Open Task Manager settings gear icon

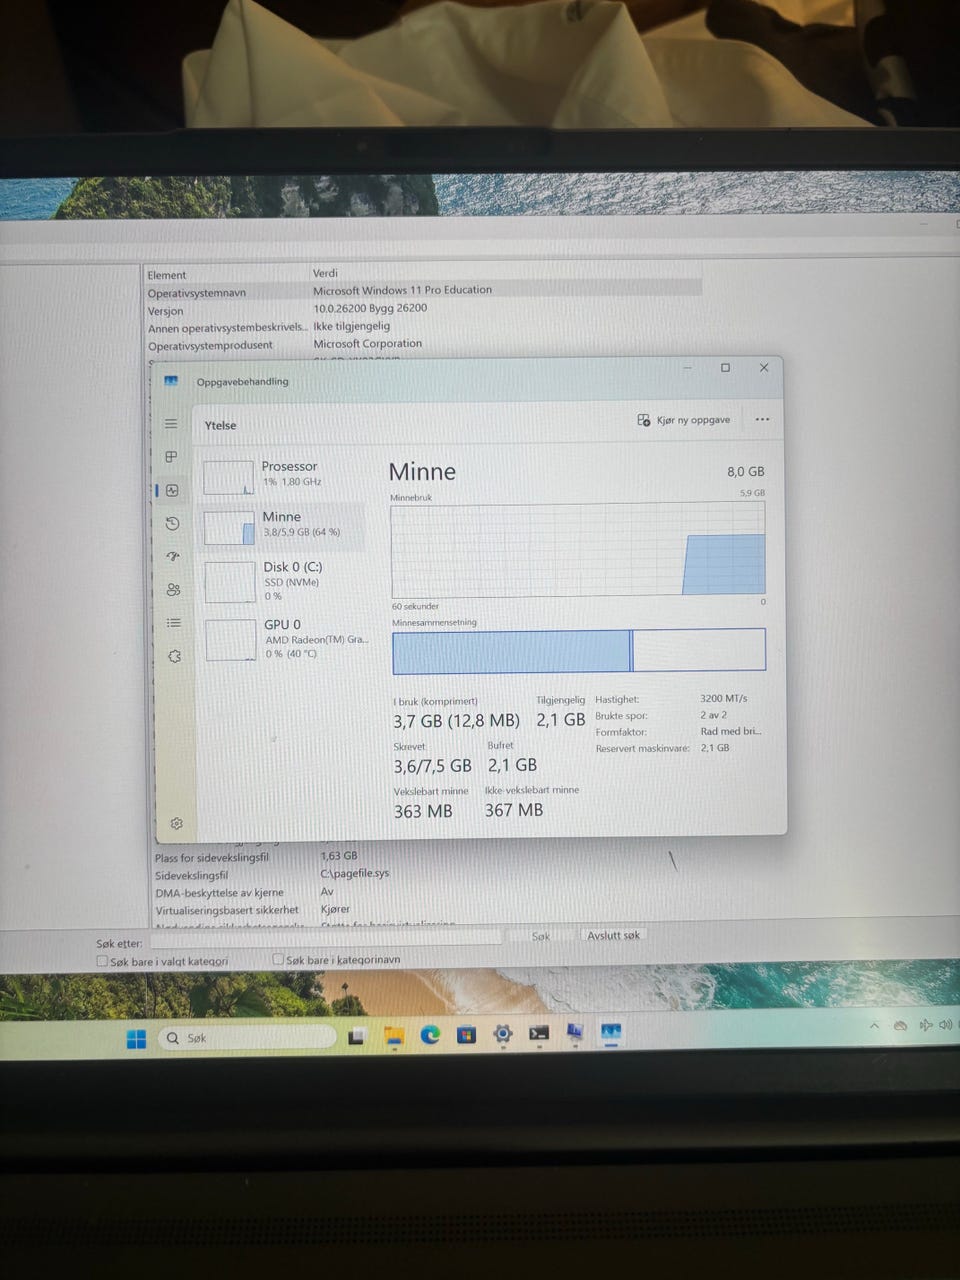coord(176,823)
